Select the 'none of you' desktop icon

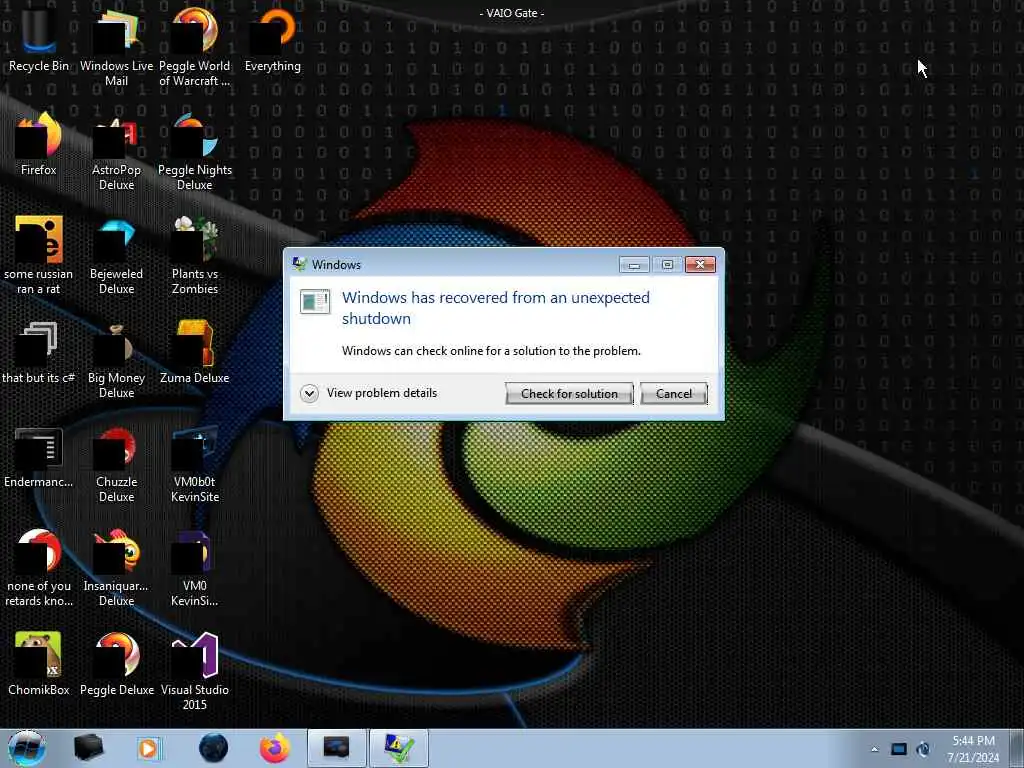click(x=39, y=567)
